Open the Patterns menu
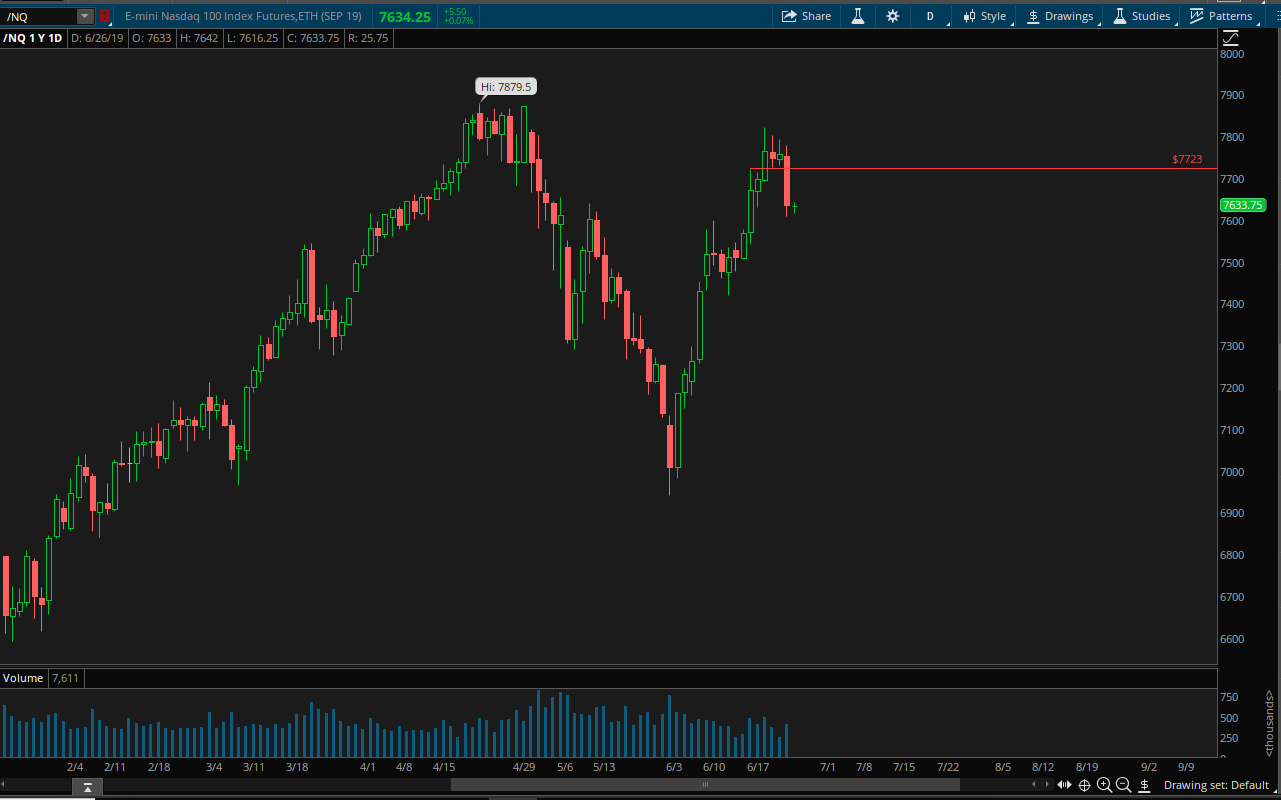Screen dimensions: 1281x800 1221,16
